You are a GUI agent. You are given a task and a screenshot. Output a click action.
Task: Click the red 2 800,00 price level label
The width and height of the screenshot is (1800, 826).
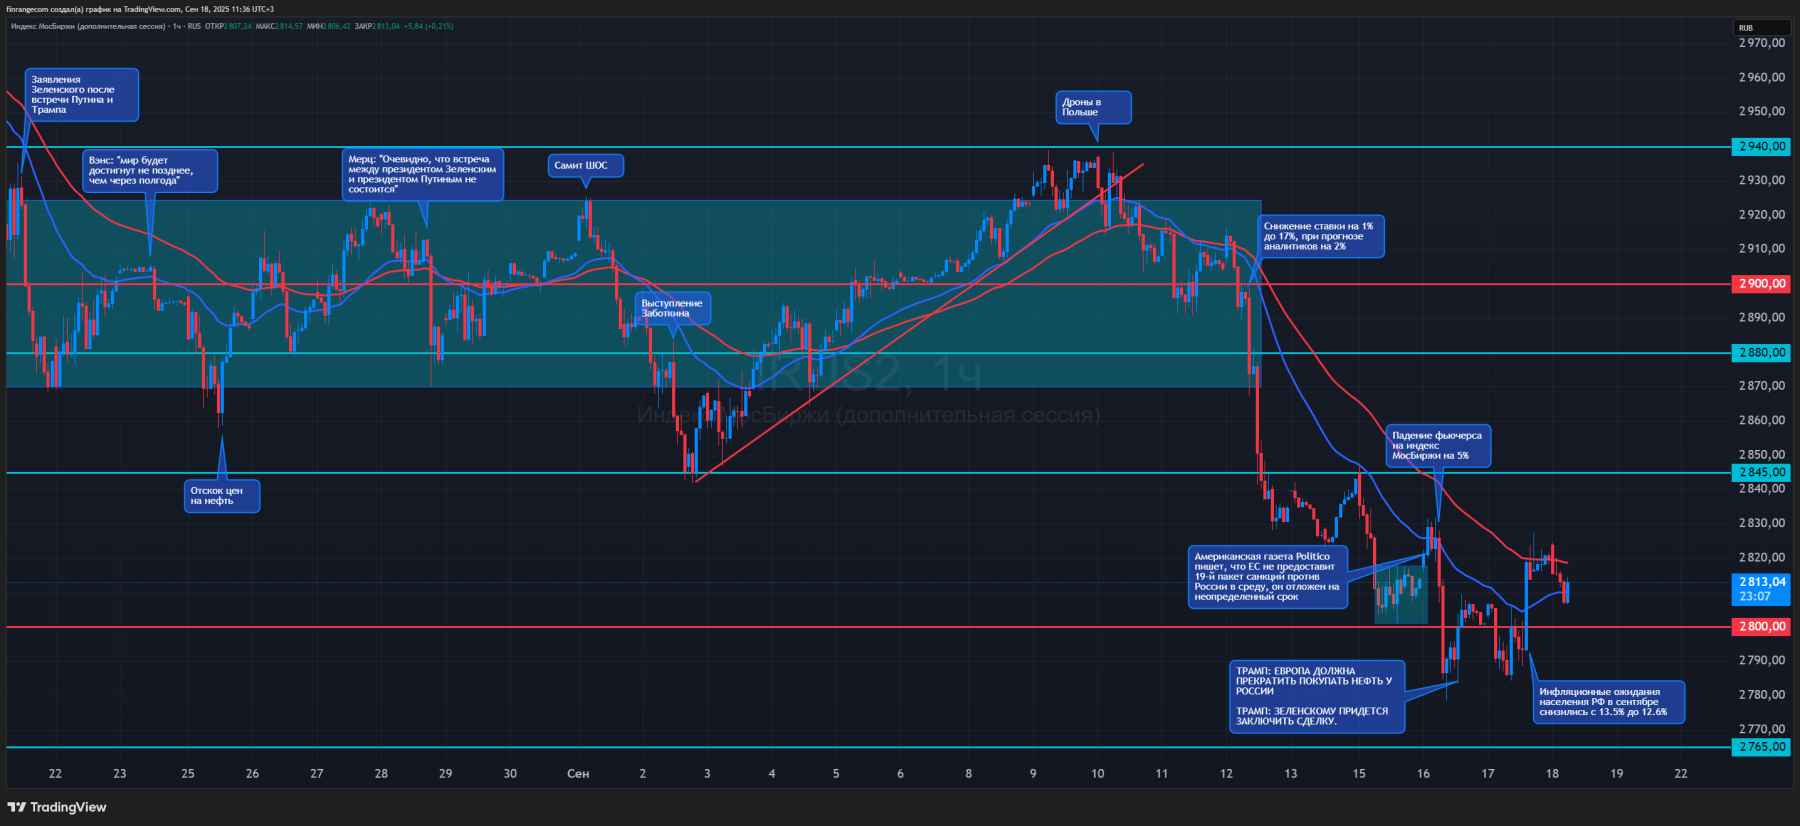click(1761, 627)
